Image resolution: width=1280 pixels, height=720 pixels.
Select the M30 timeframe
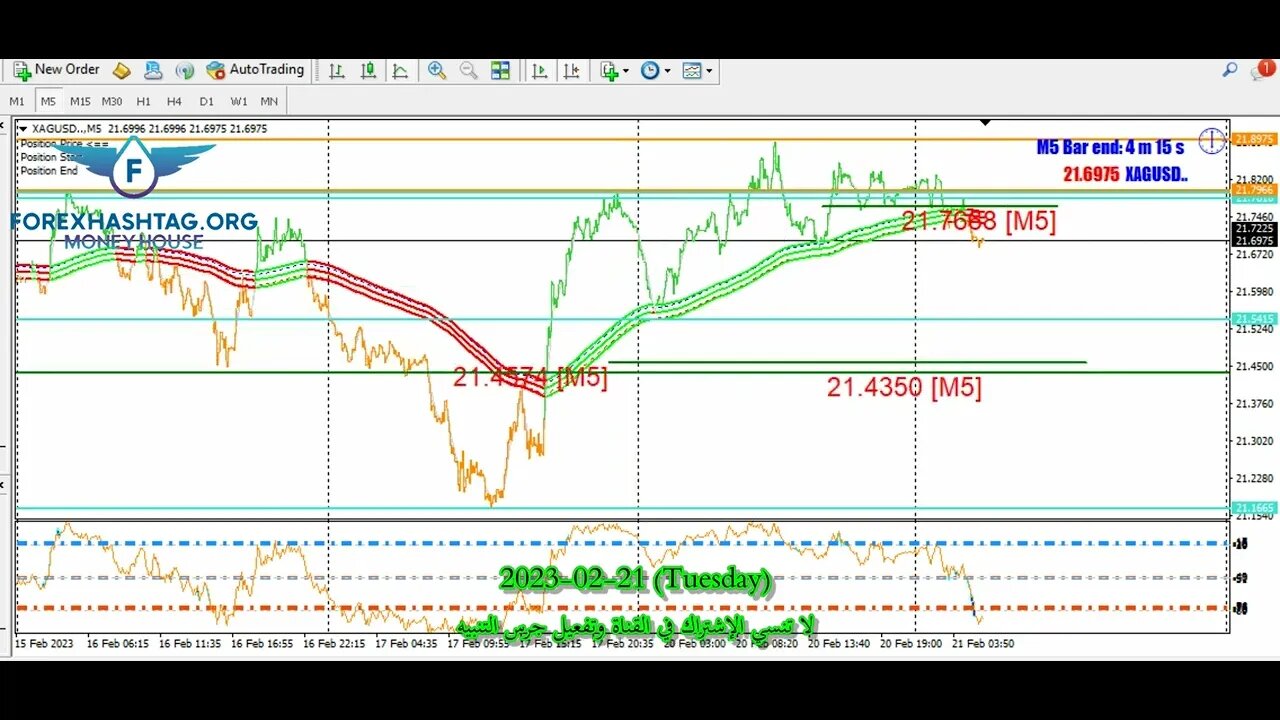tap(112, 101)
